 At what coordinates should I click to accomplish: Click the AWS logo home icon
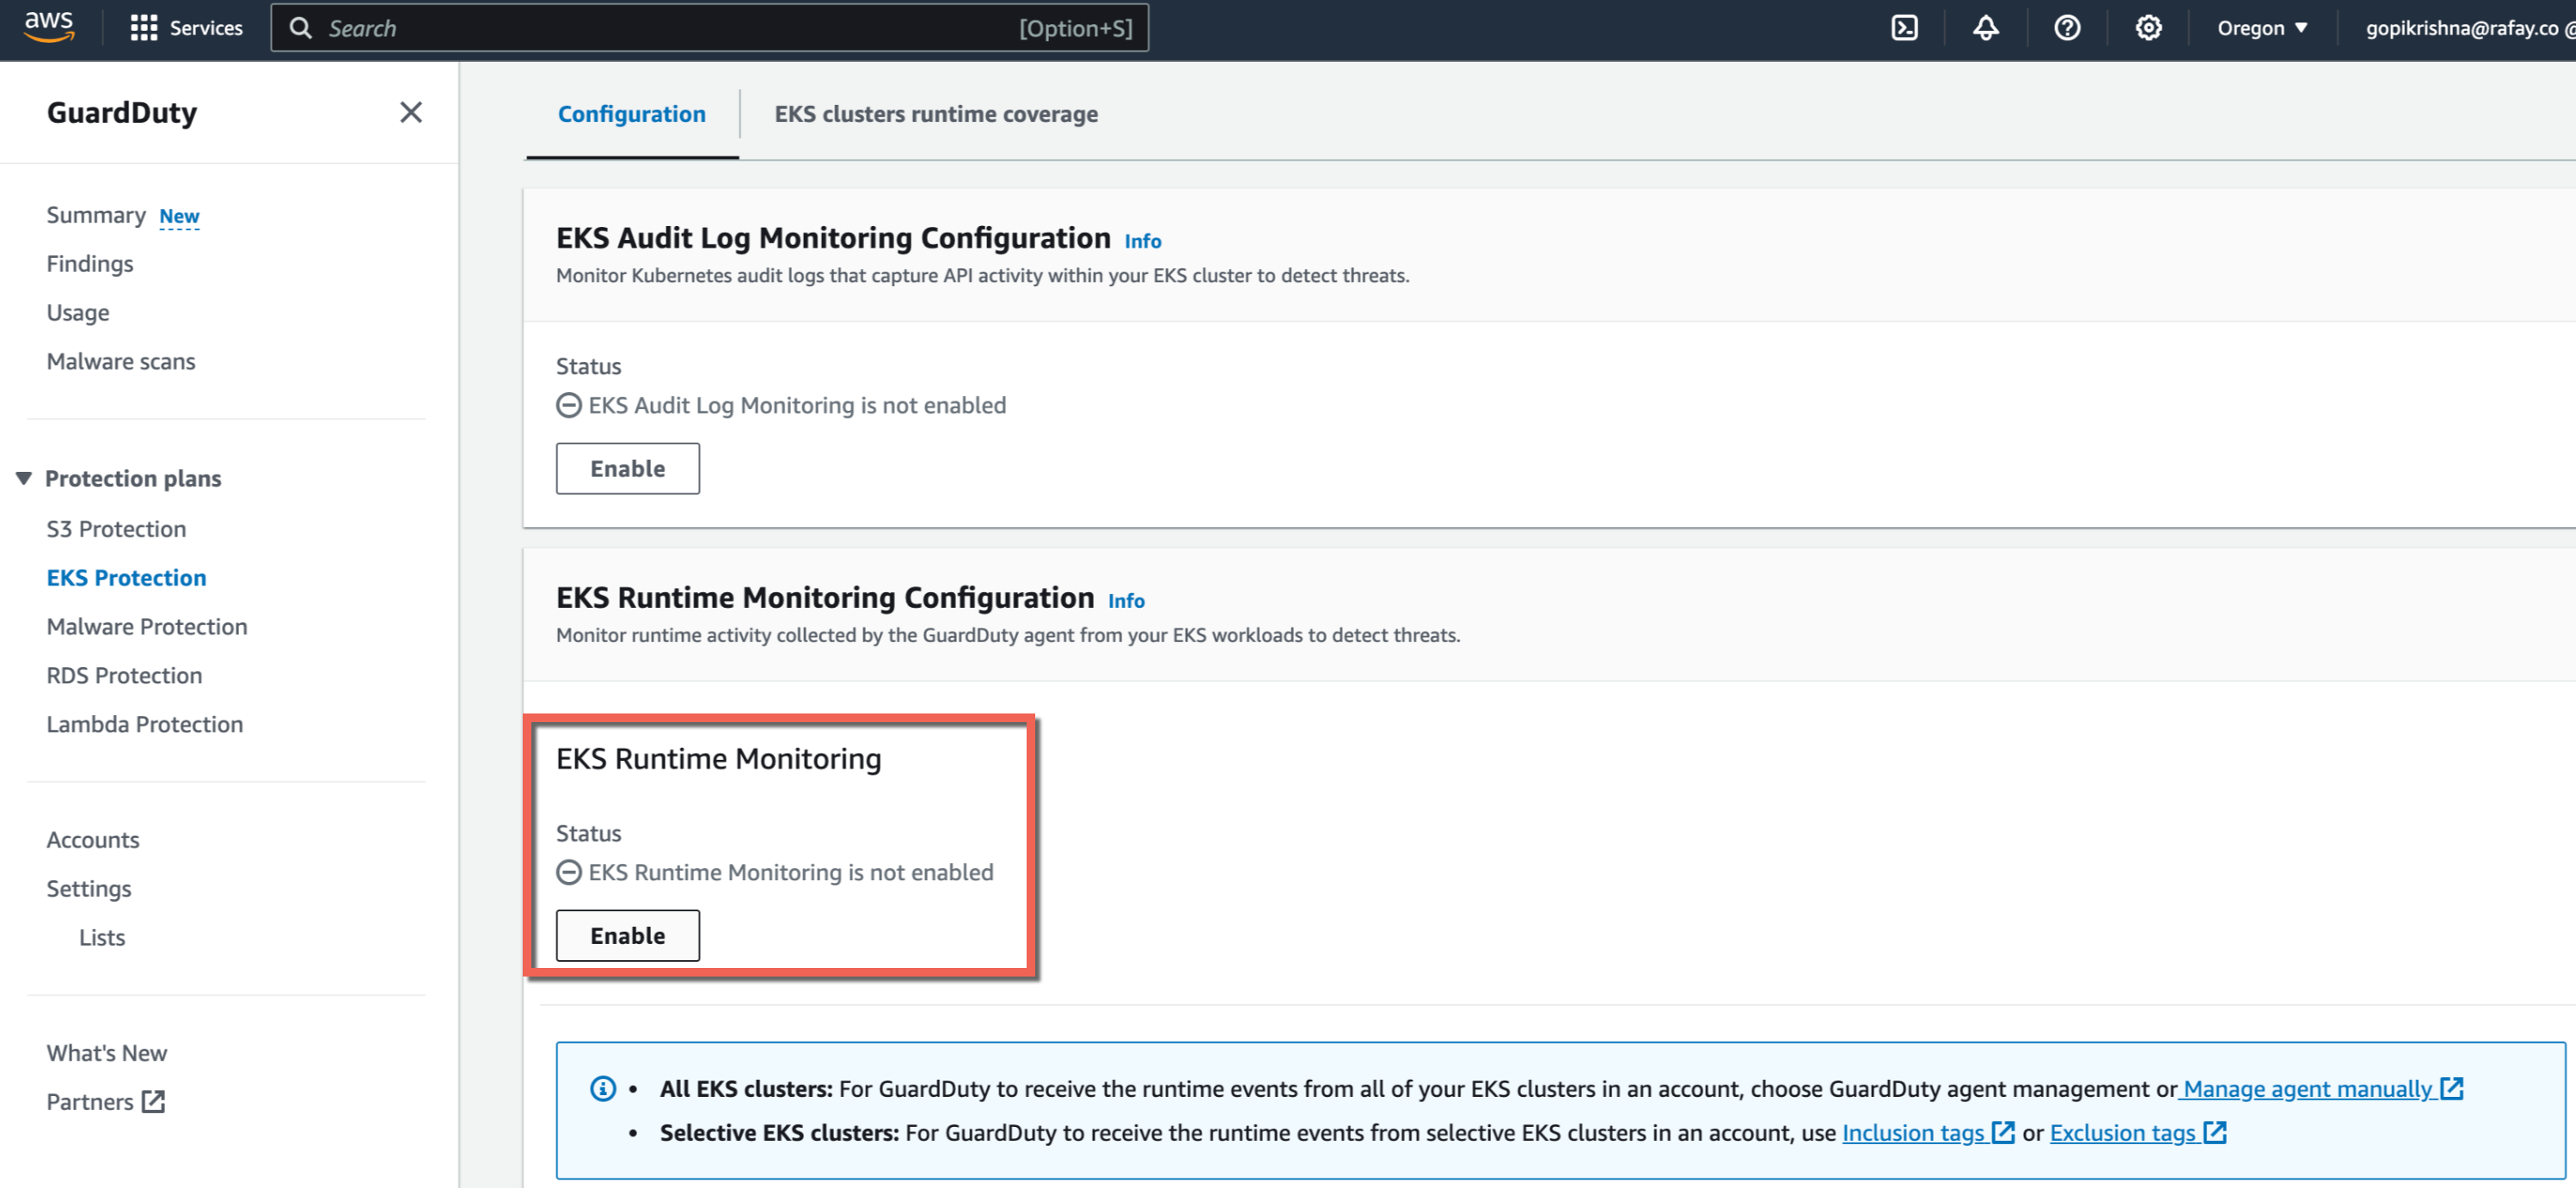tap(49, 27)
